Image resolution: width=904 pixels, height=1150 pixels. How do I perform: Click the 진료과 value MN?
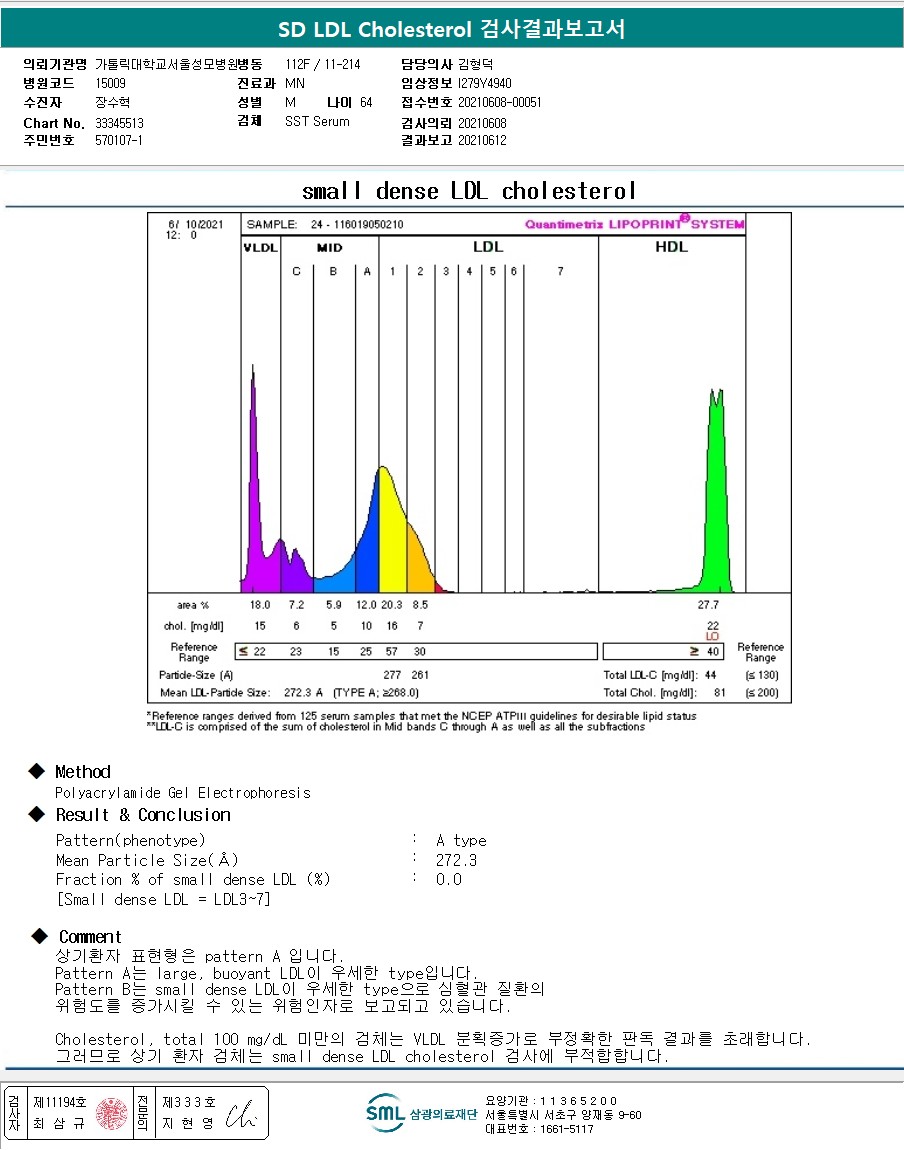(295, 84)
